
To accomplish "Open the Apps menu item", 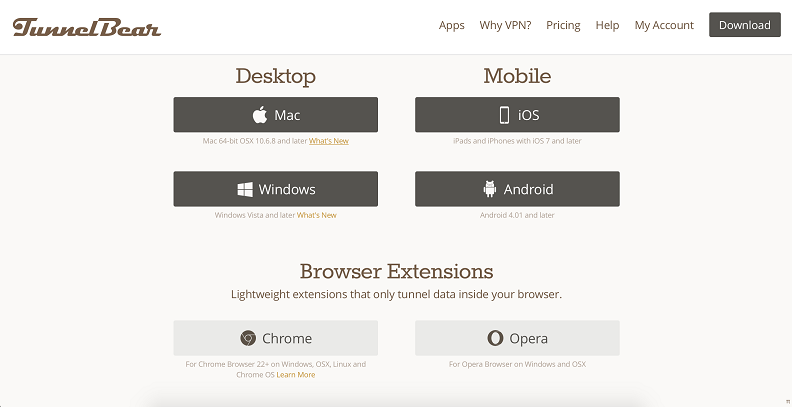I will (452, 25).
